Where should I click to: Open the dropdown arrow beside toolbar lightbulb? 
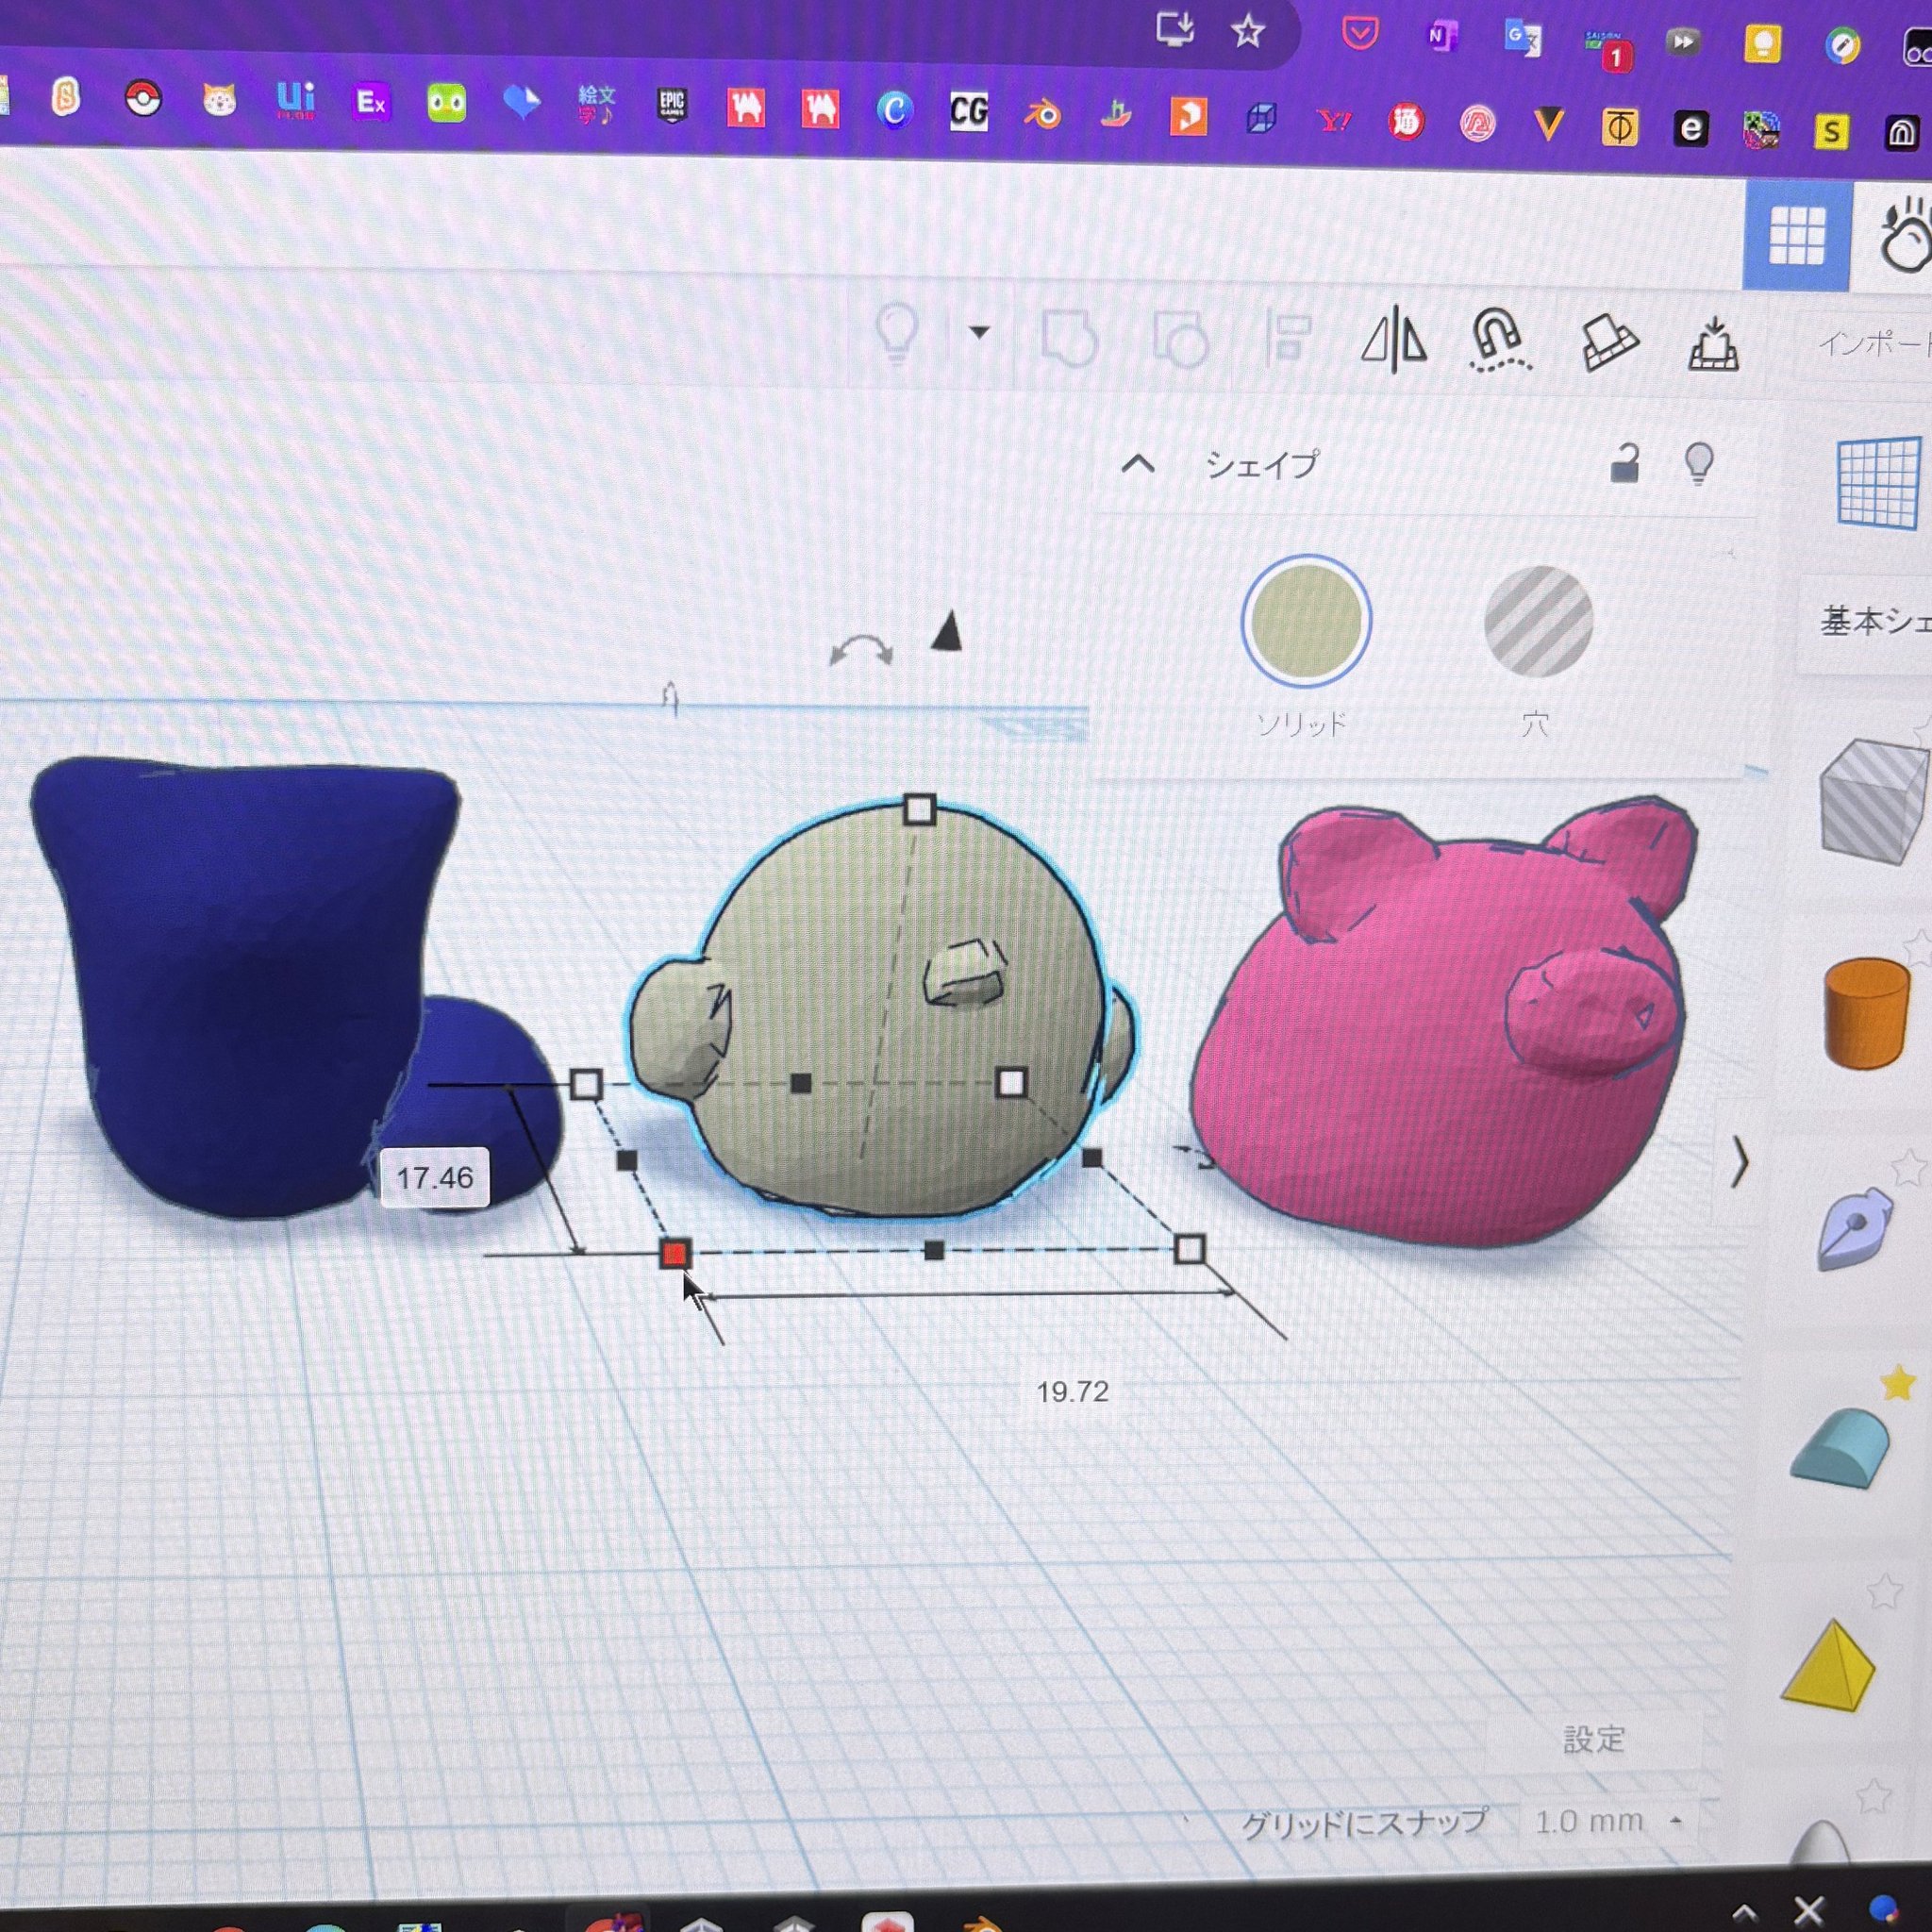979,332
